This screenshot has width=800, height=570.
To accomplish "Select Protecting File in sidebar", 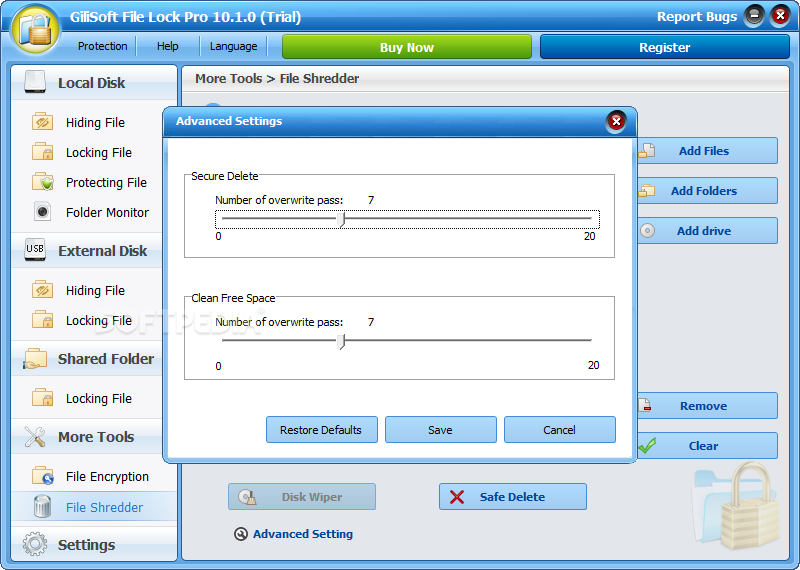I will (x=106, y=182).
